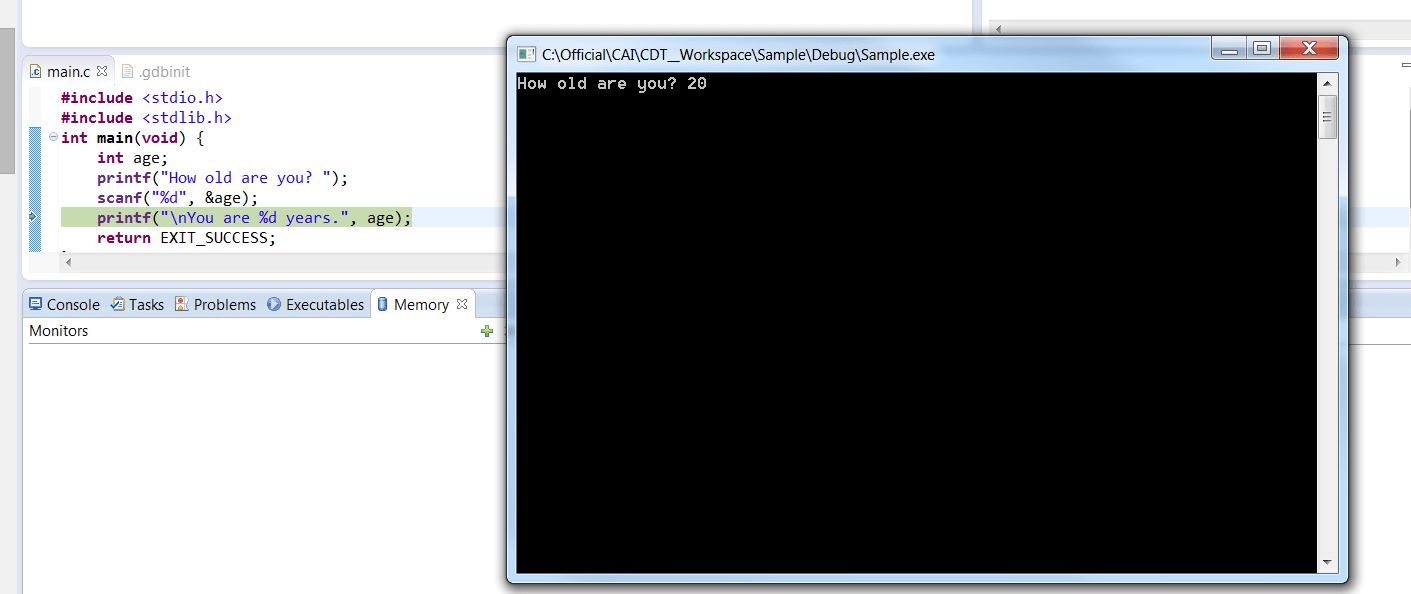Click the 'return EXIT_SUCCESS;' line

point(186,238)
